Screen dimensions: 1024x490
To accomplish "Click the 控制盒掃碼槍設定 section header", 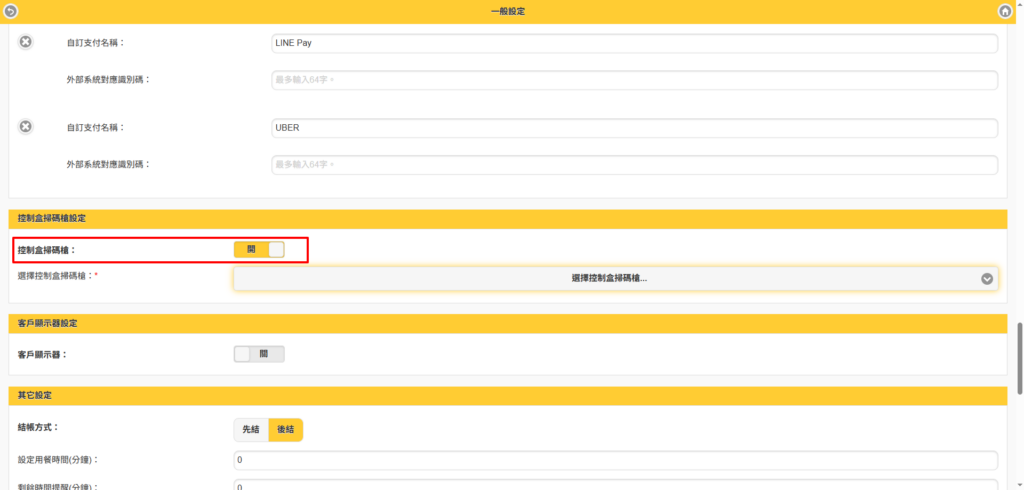I will pyautogui.click(x=507, y=218).
